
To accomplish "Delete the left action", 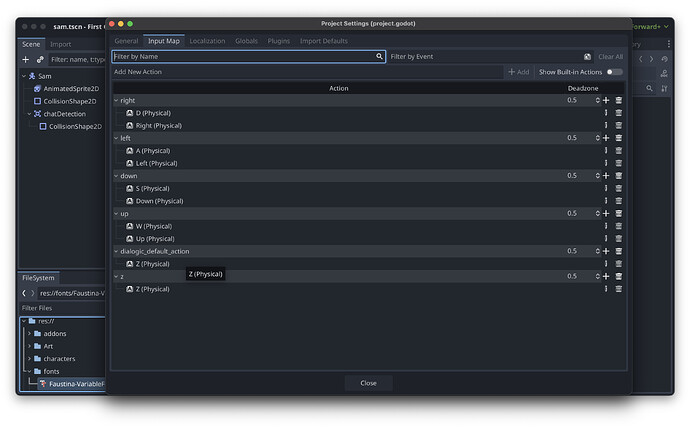I will click(x=618, y=138).
